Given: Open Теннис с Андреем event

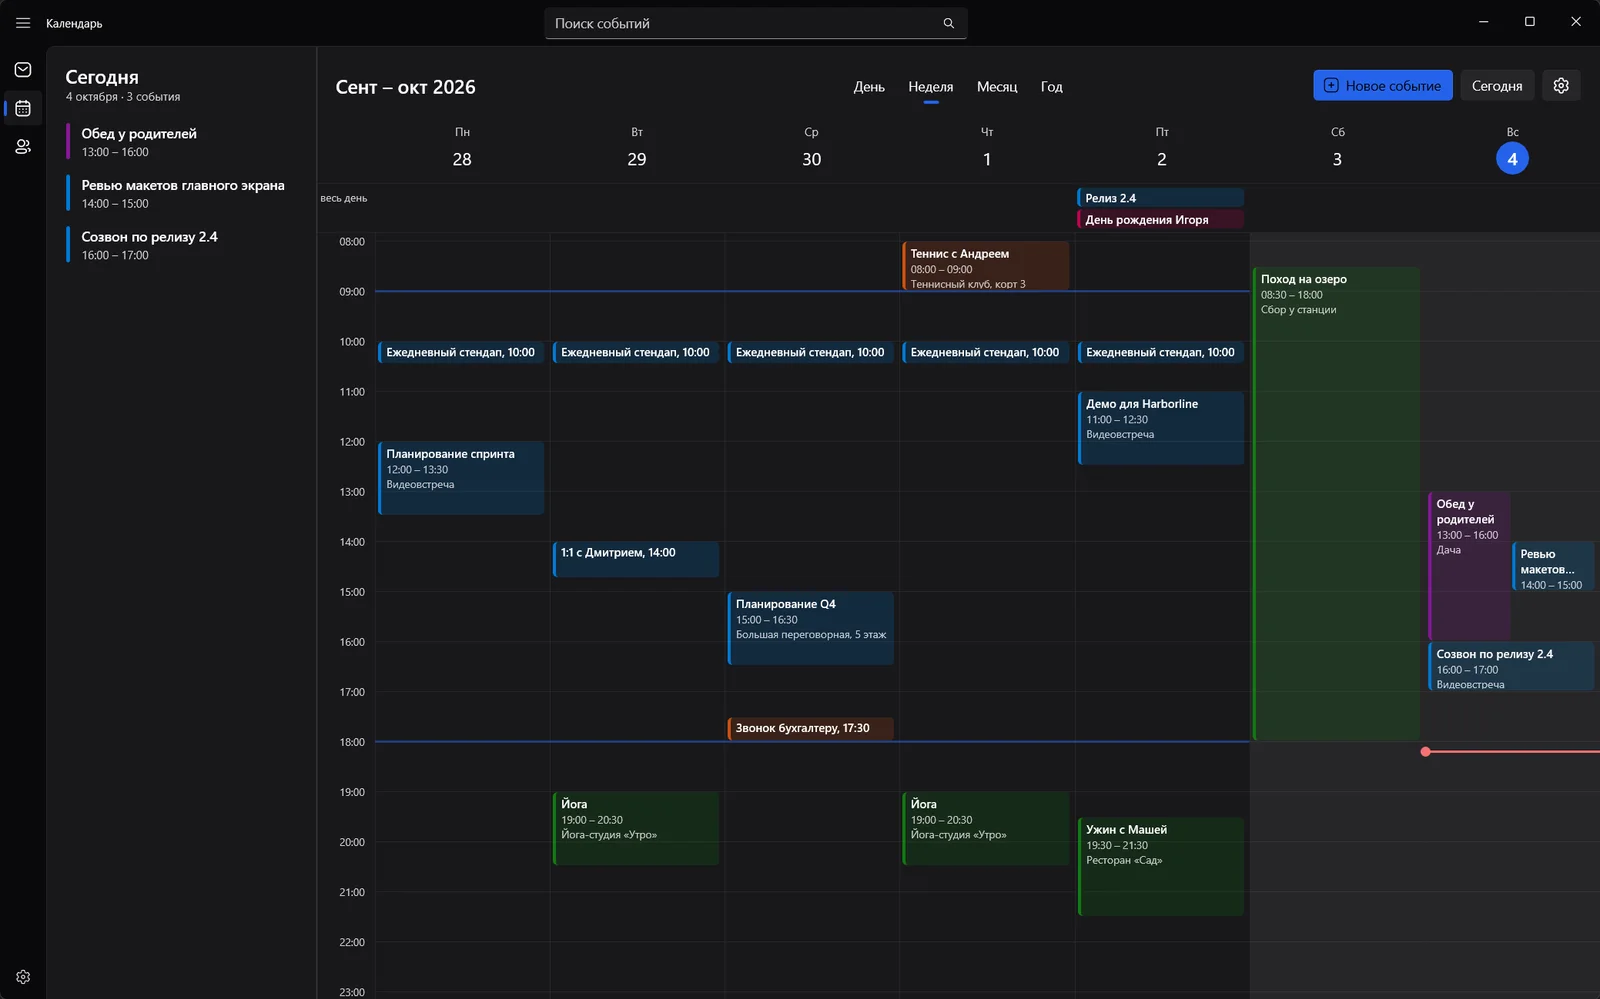Looking at the screenshot, I should coord(985,266).
